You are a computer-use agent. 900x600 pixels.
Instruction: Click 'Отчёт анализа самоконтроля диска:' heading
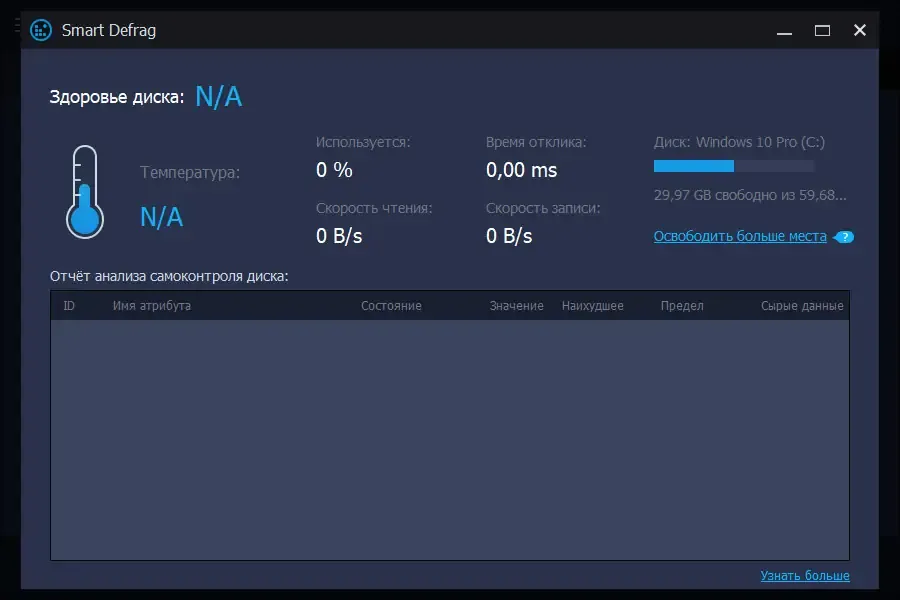click(169, 276)
